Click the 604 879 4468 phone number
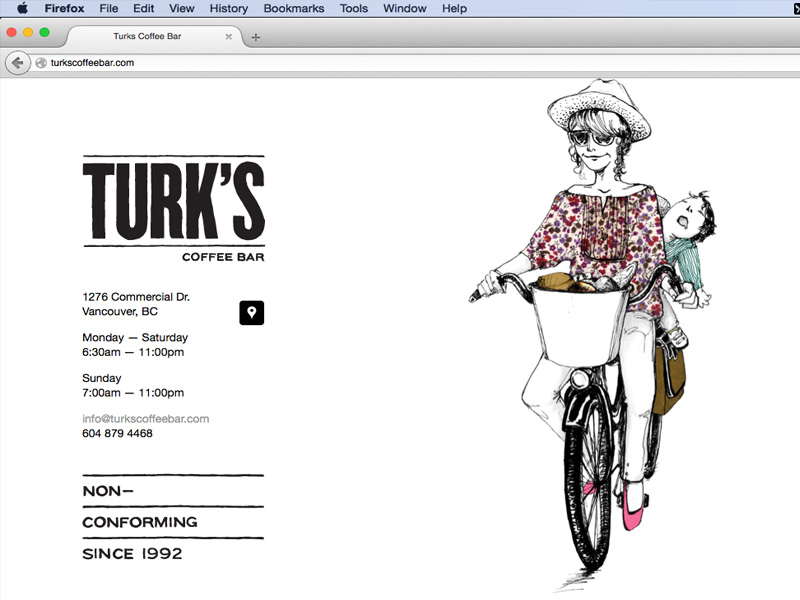 click(x=117, y=433)
